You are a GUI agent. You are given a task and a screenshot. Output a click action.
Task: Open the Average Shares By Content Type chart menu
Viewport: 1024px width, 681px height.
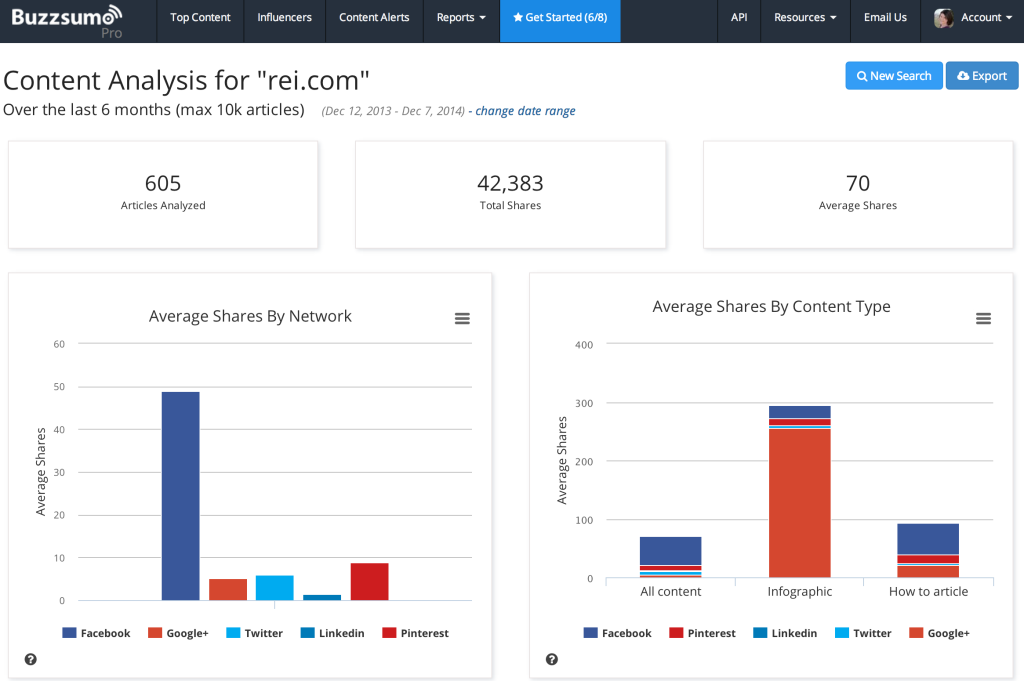(984, 319)
